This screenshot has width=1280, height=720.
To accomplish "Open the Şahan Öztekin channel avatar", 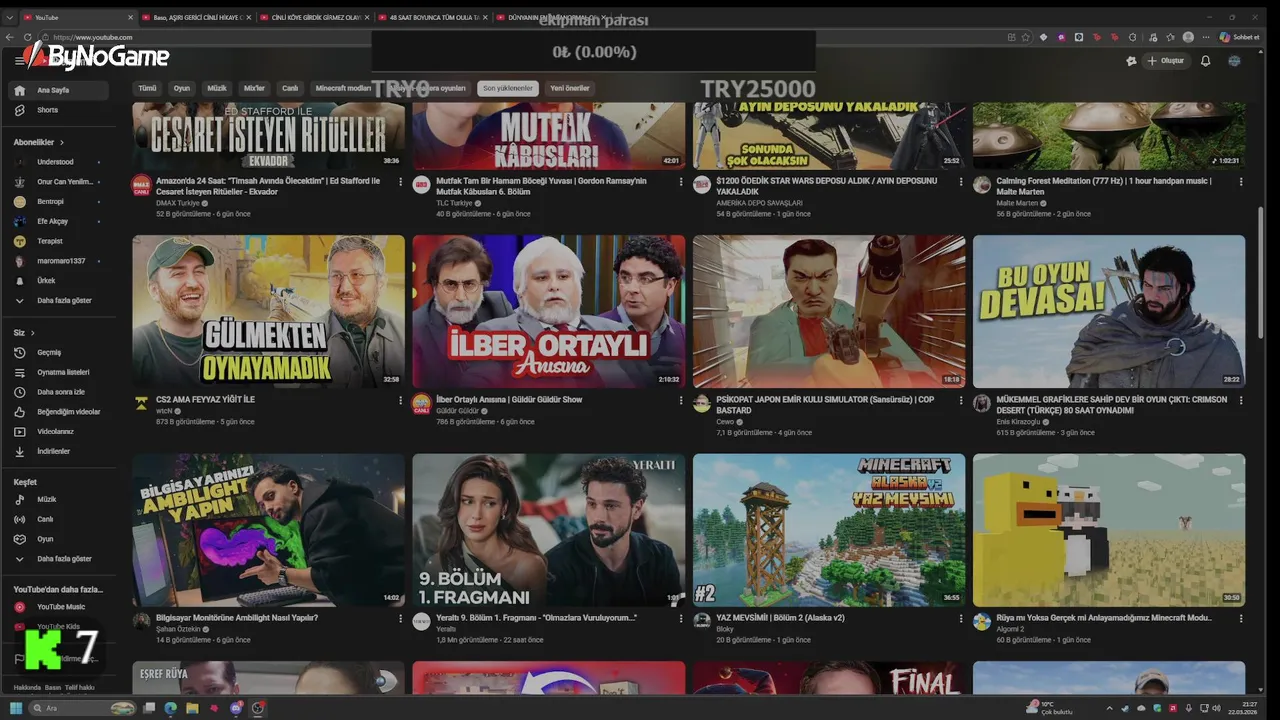I will tap(141, 621).
